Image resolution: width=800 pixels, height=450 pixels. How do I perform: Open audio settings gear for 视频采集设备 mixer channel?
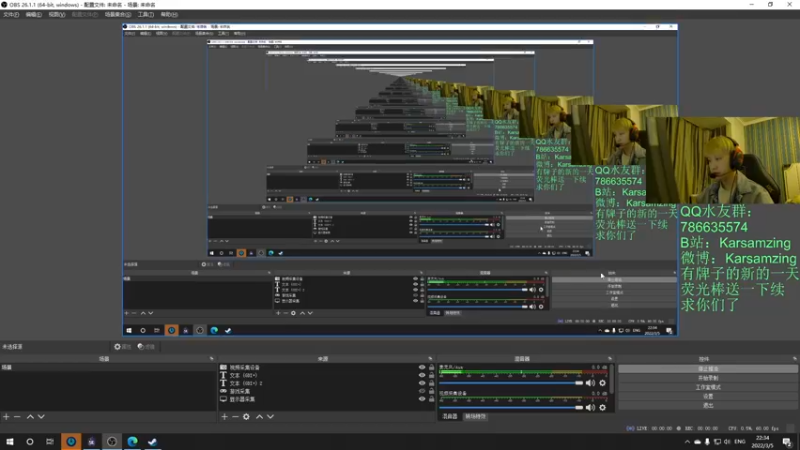coord(603,408)
